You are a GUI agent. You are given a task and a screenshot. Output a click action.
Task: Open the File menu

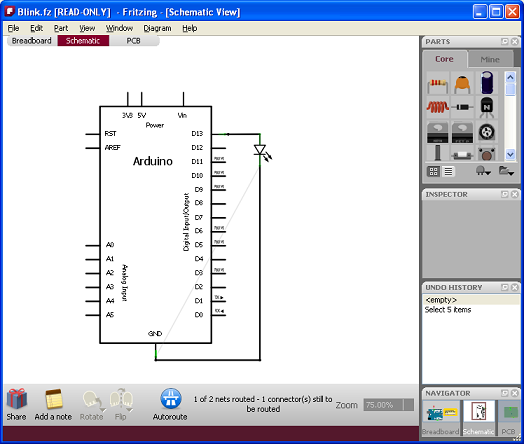pyautogui.click(x=13, y=28)
